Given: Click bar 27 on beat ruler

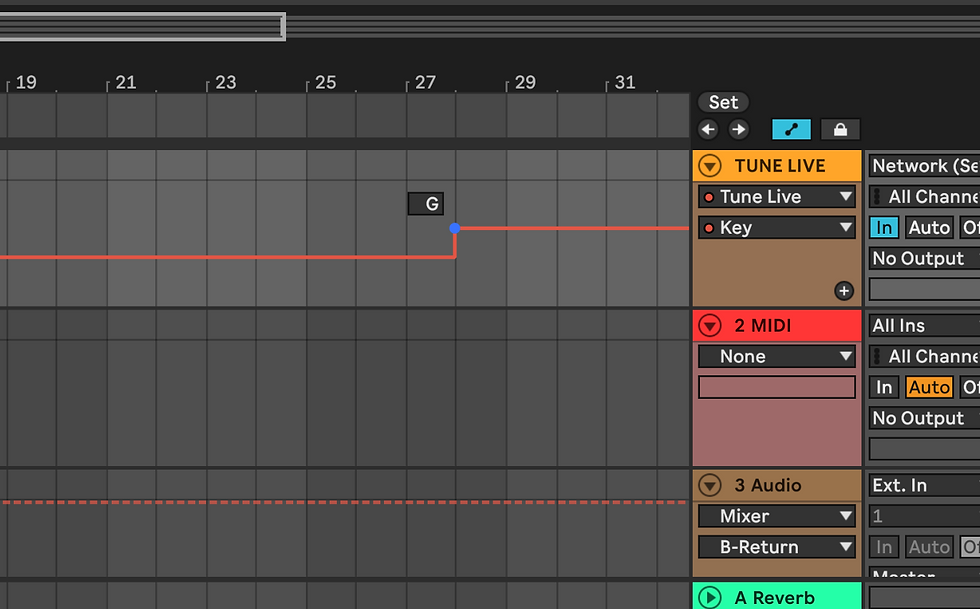Looking at the screenshot, I should pyautogui.click(x=425, y=83).
